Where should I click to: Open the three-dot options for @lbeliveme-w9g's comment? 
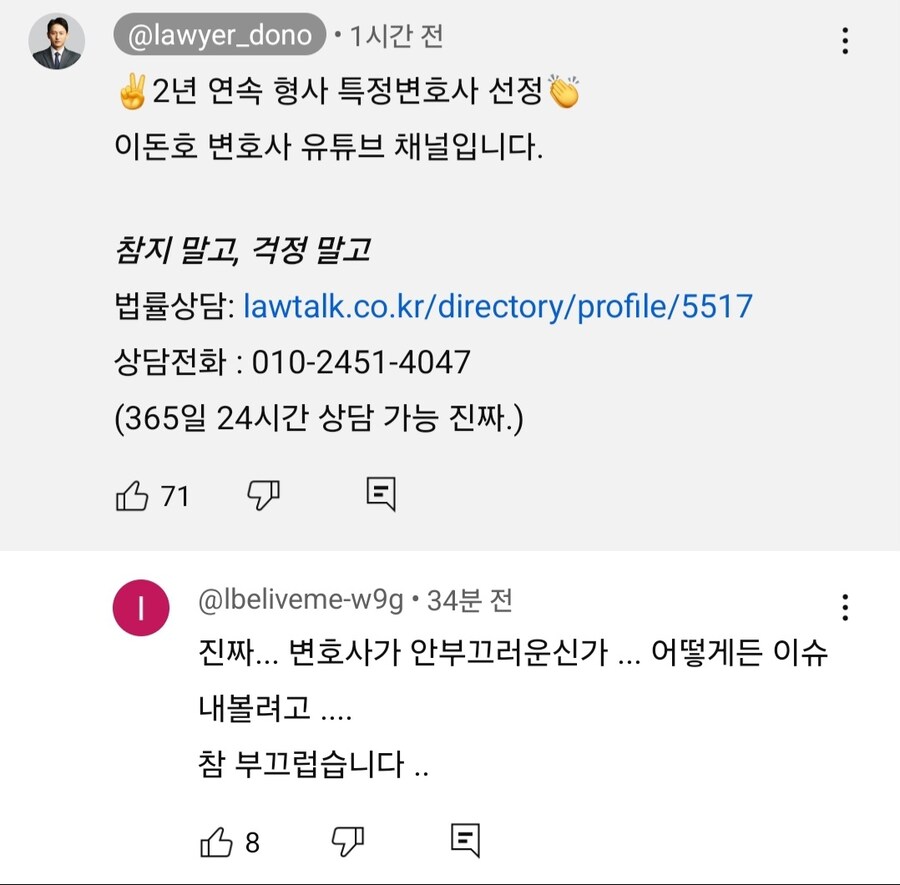(845, 606)
